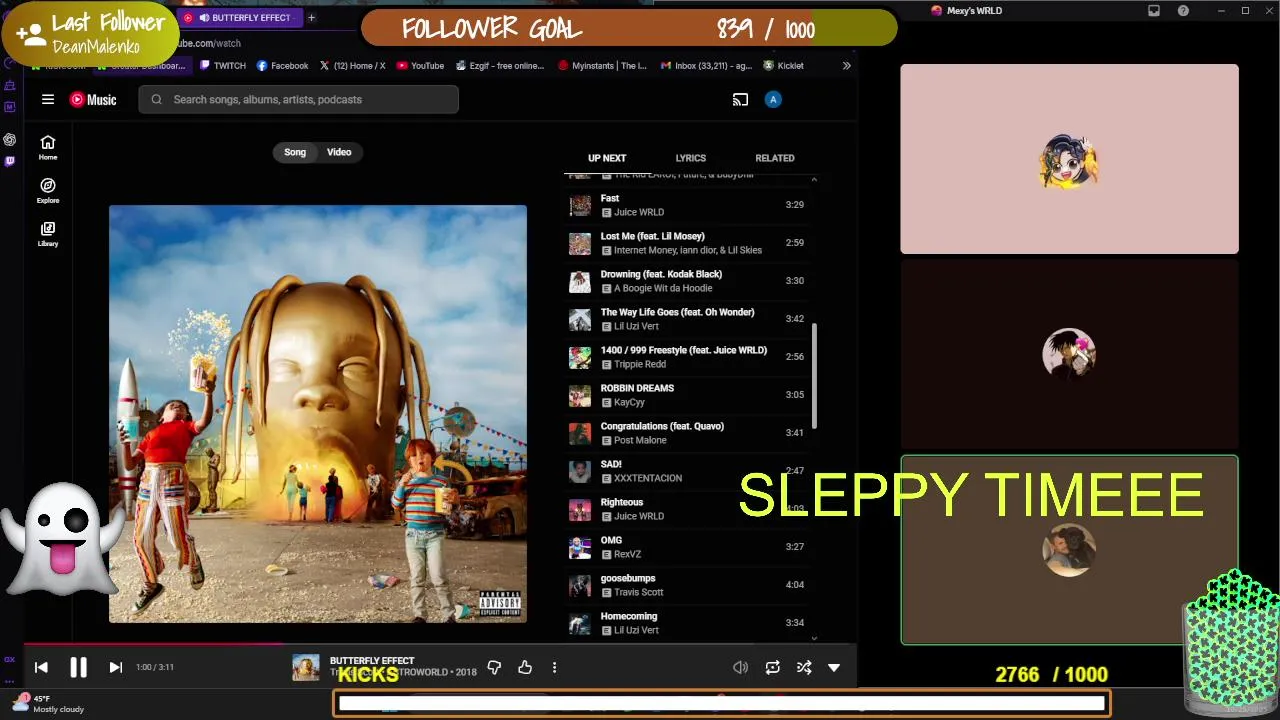Viewport: 1280px width, 720px height.
Task: Go to Home in the sidebar
Action: click(x=48, y=148)
